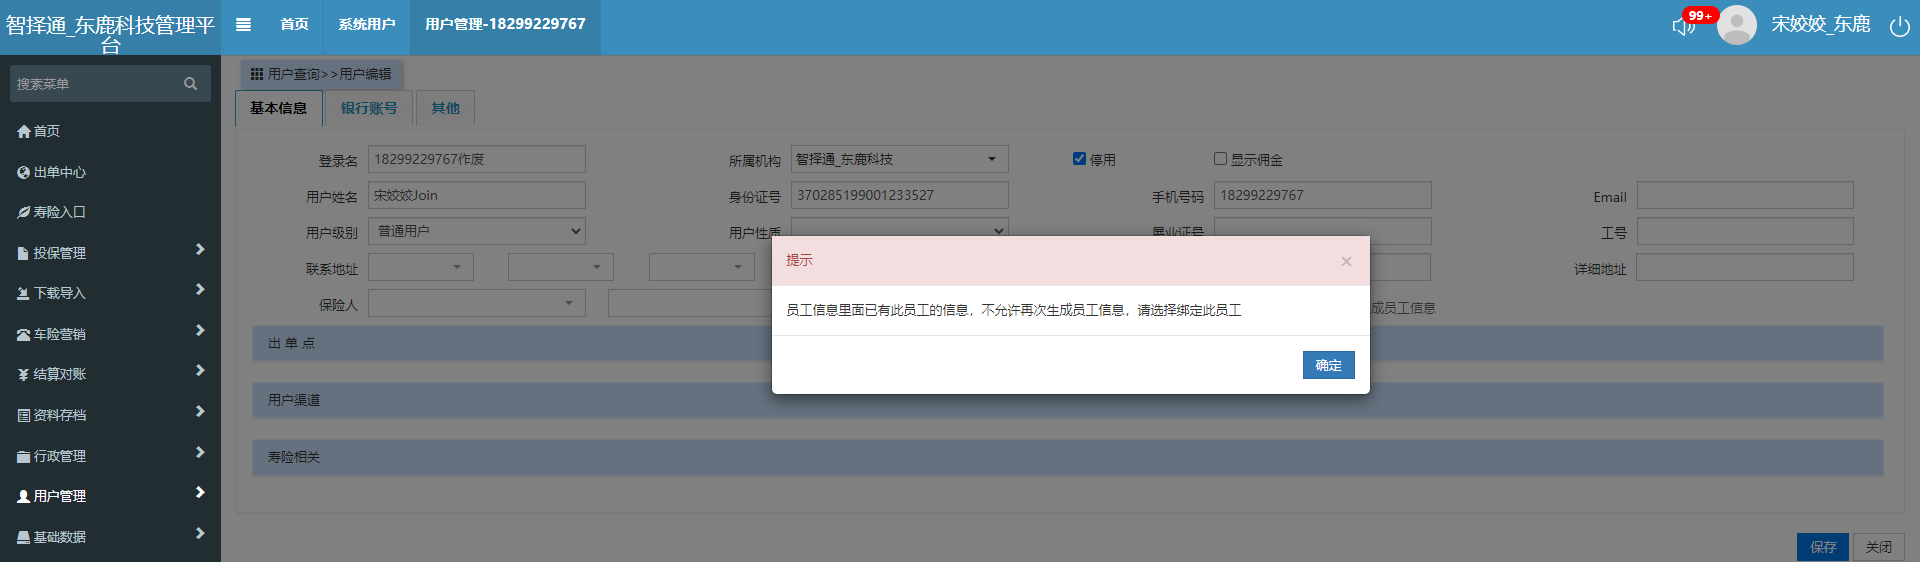This screenshot has height=562, width=1920.
Task: Click the file icon beside 投保管理
Action: click(23, 253)
